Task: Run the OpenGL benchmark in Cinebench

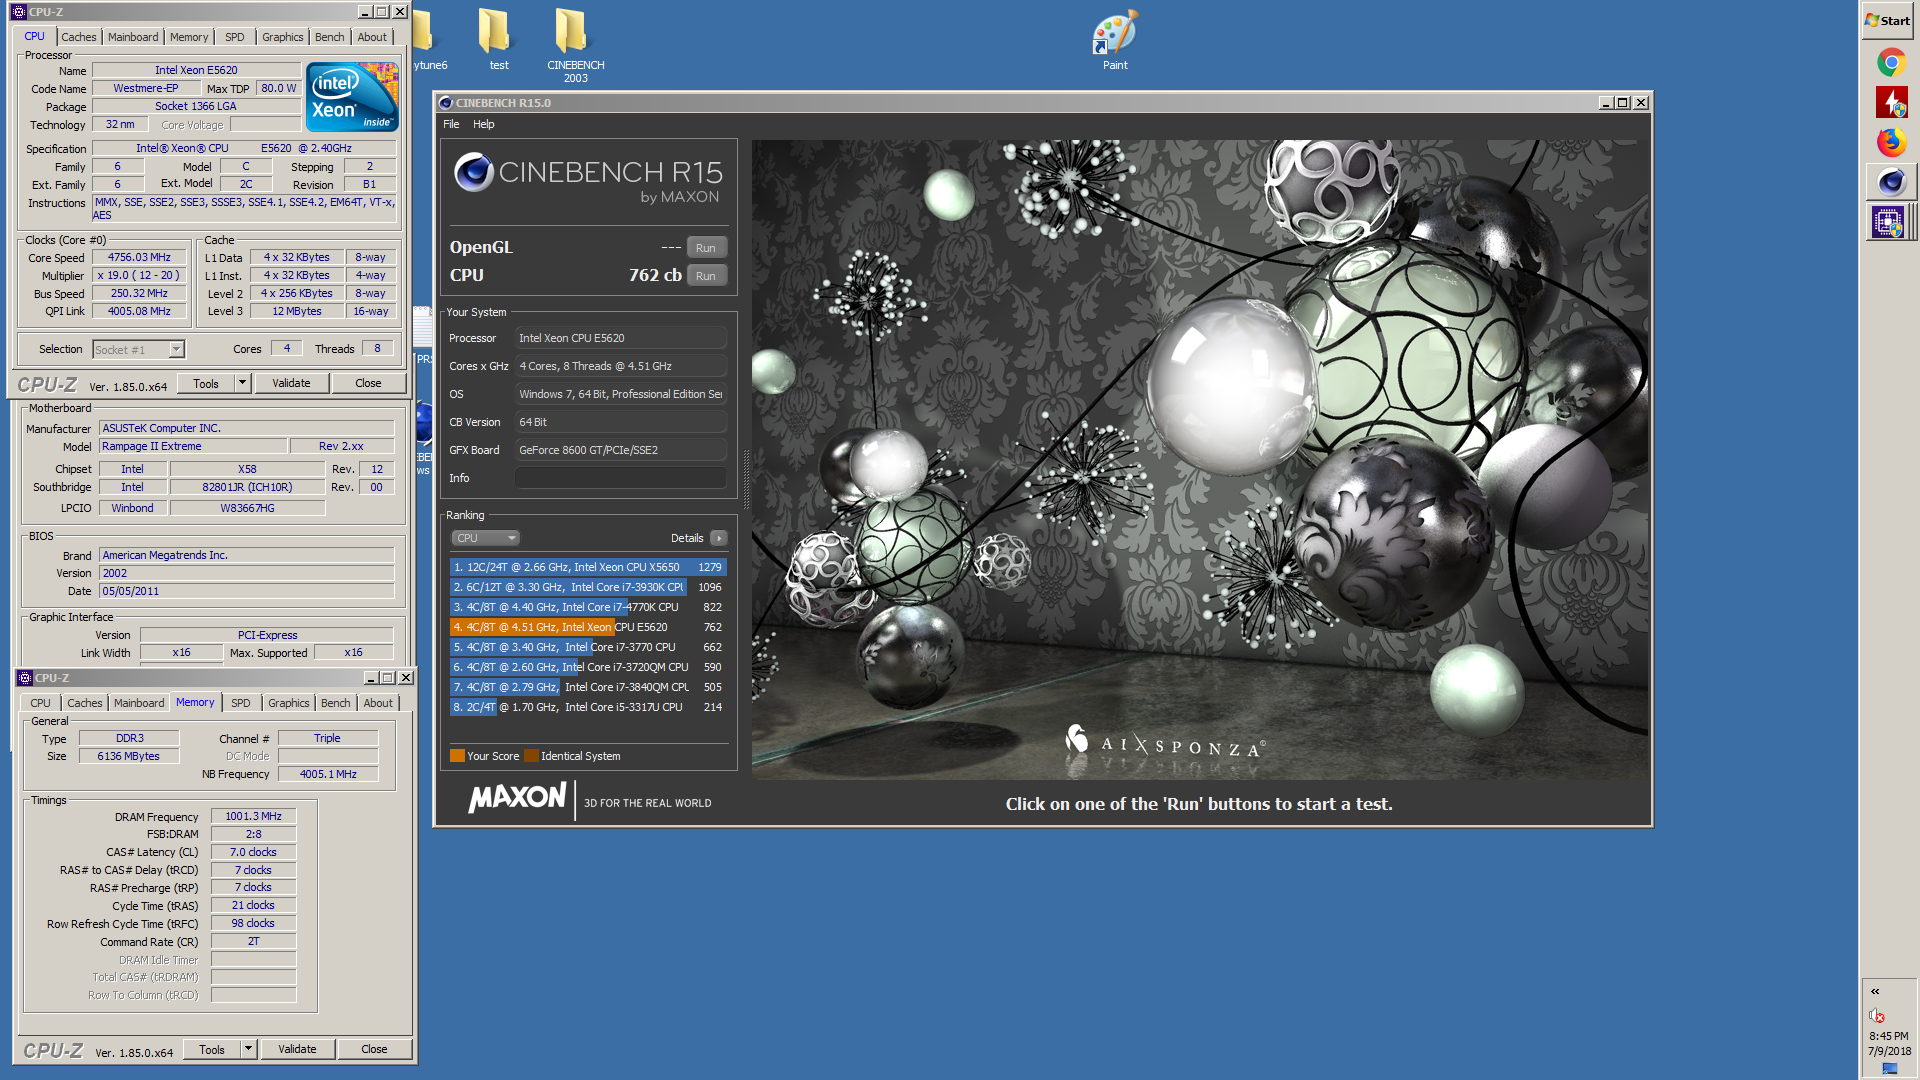Action: (x=706, y=248)
